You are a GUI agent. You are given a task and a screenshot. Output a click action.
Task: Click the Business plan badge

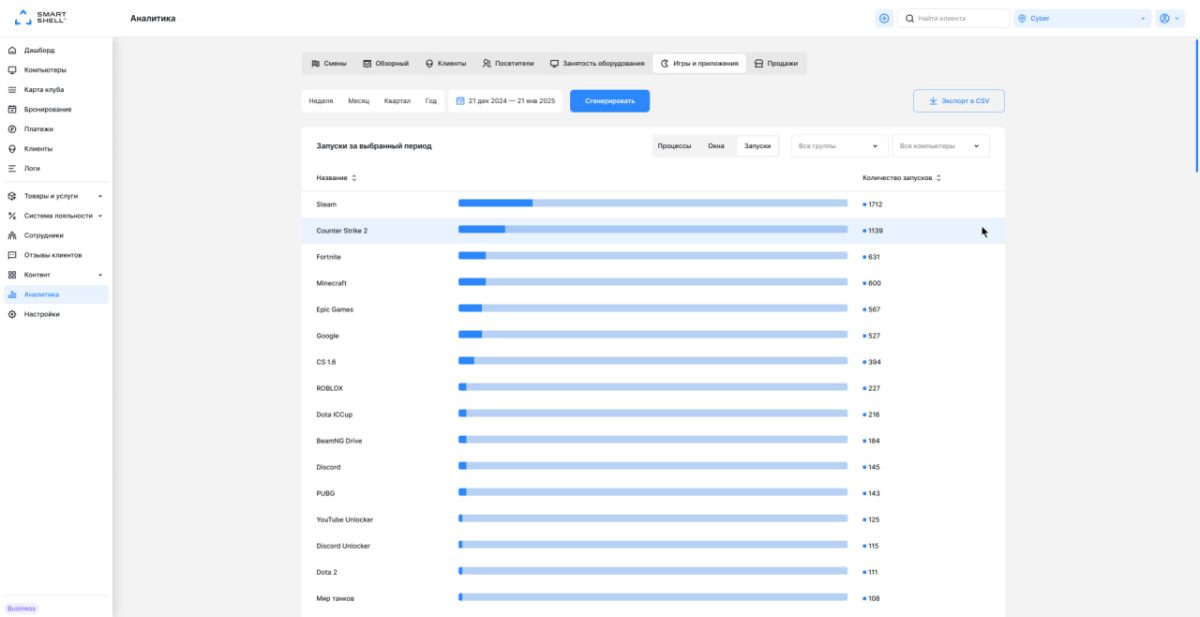[21, 608]
